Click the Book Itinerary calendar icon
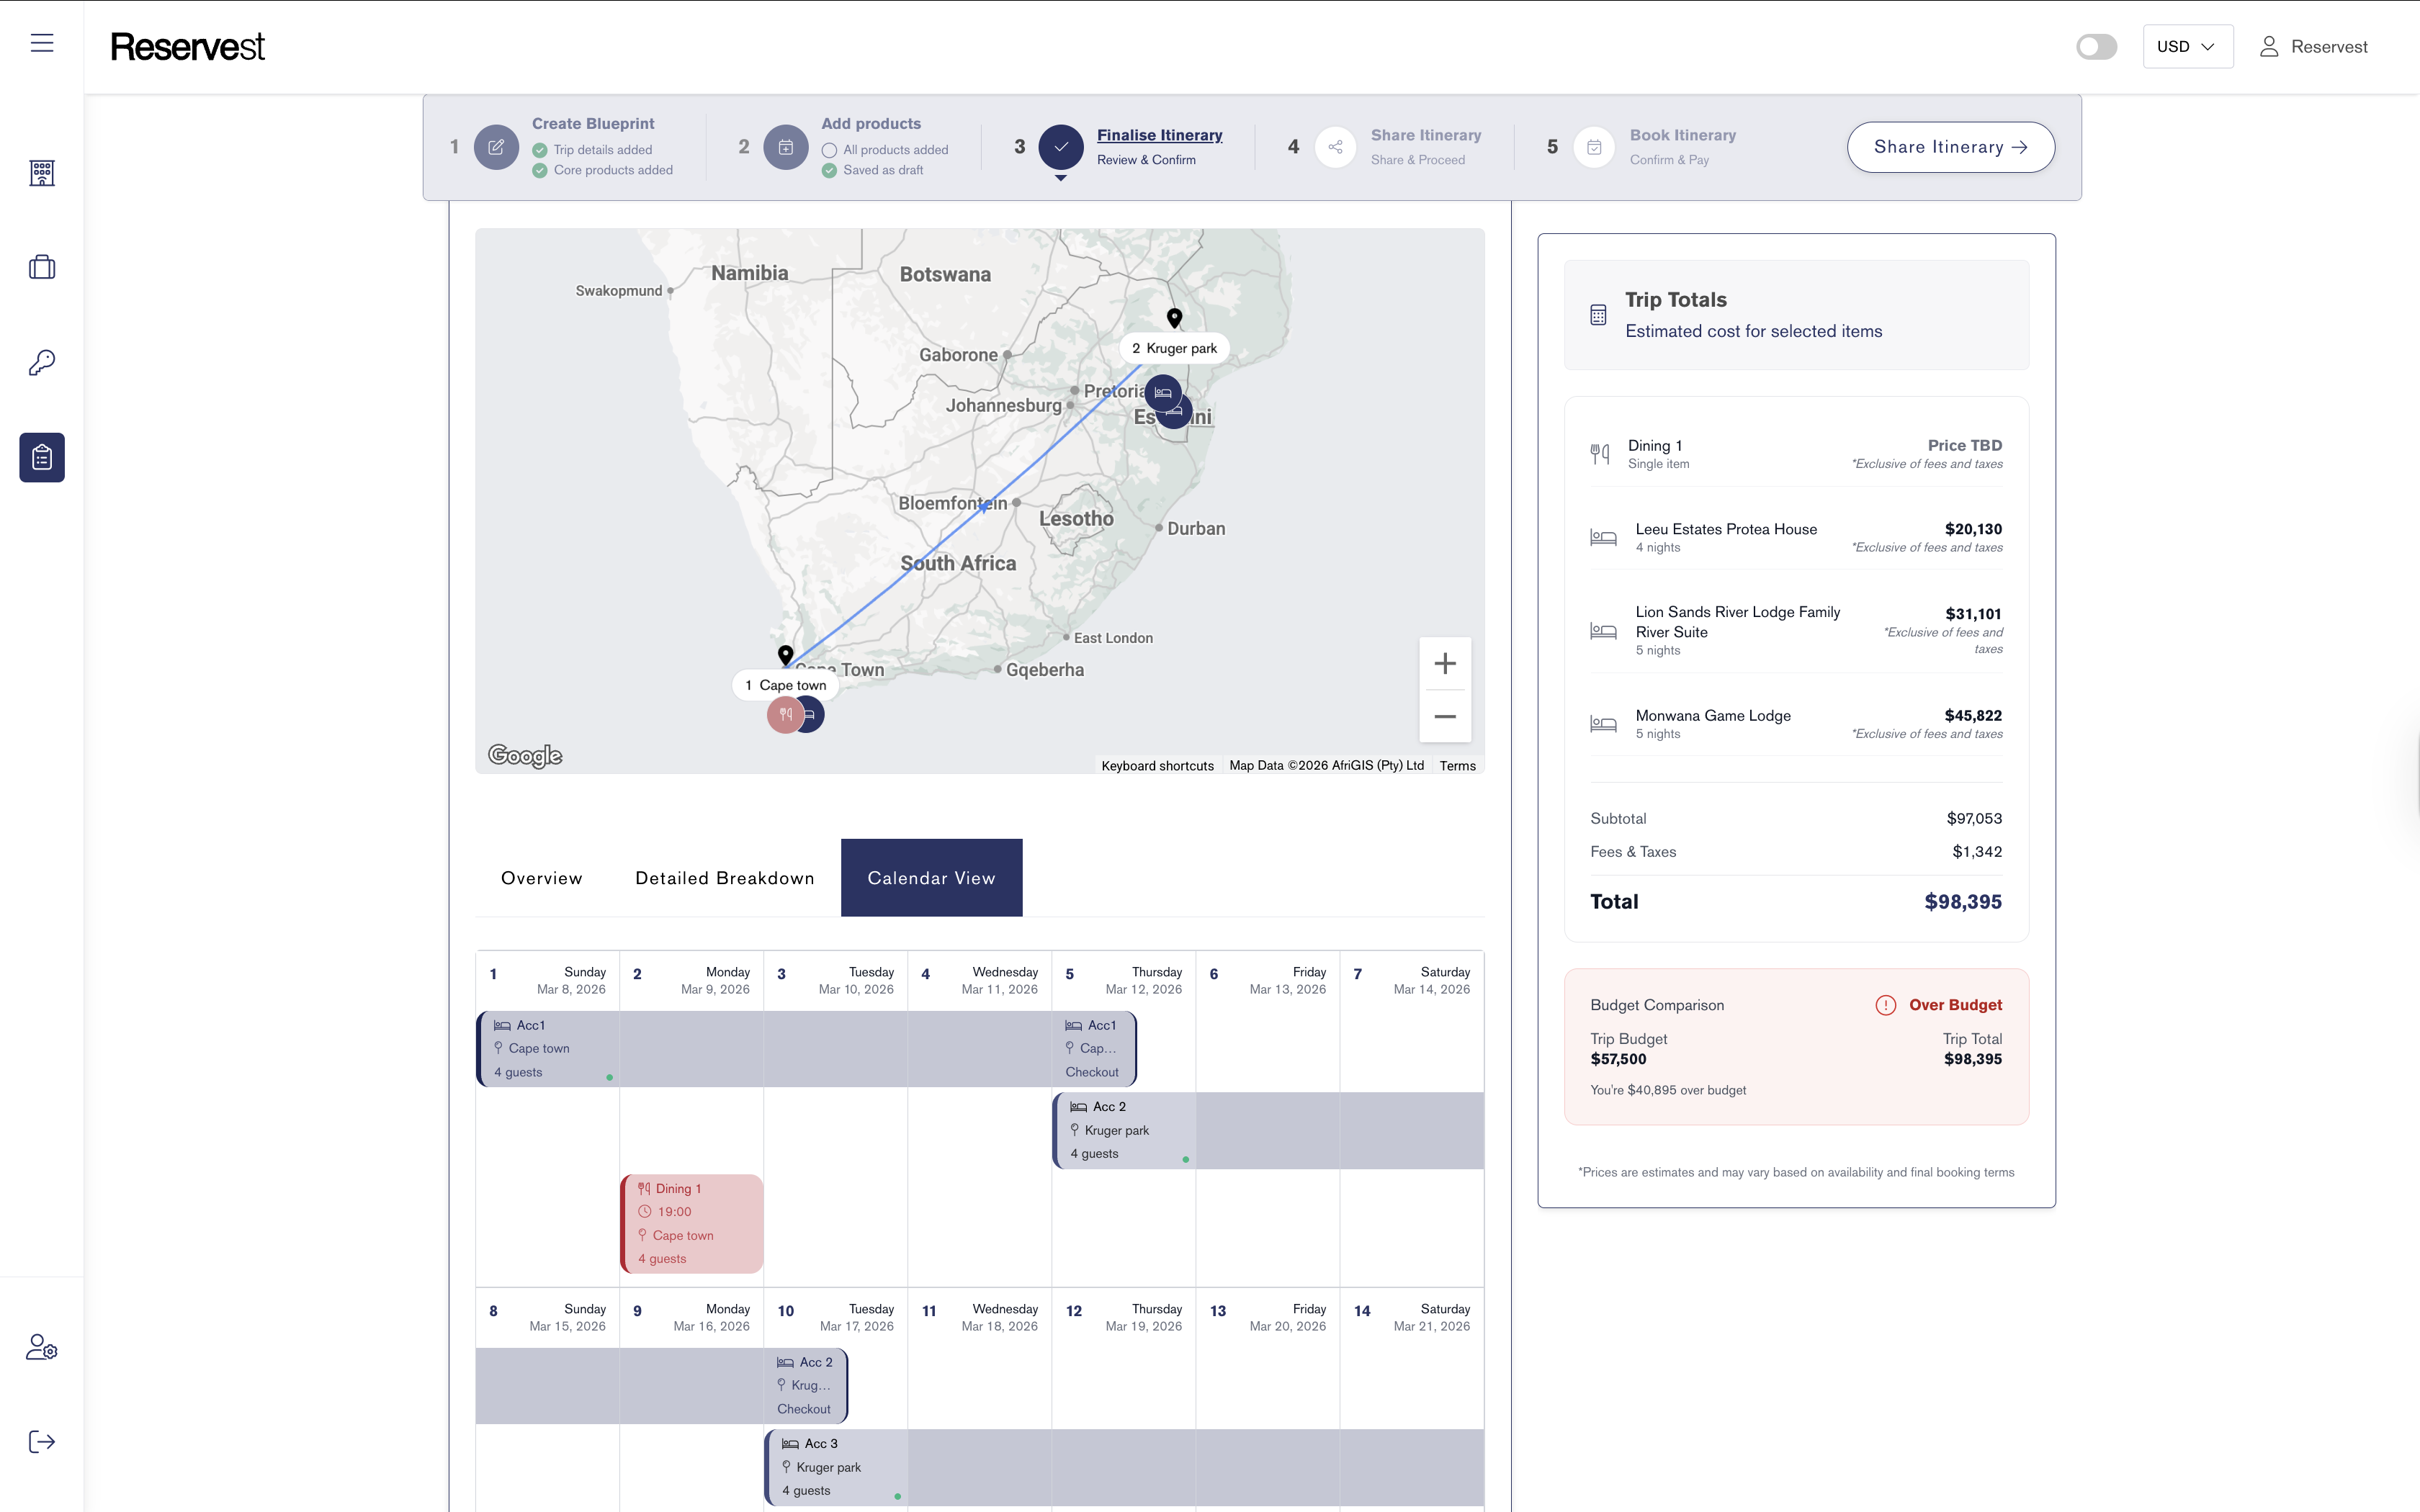The image size is (2420, 1512). [x=1594, y=147]
